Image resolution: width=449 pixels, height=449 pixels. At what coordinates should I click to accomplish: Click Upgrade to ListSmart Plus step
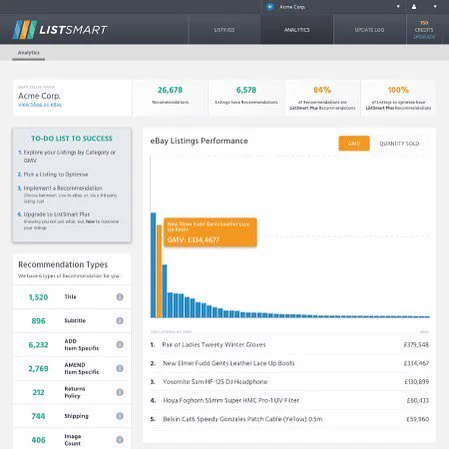68,221
